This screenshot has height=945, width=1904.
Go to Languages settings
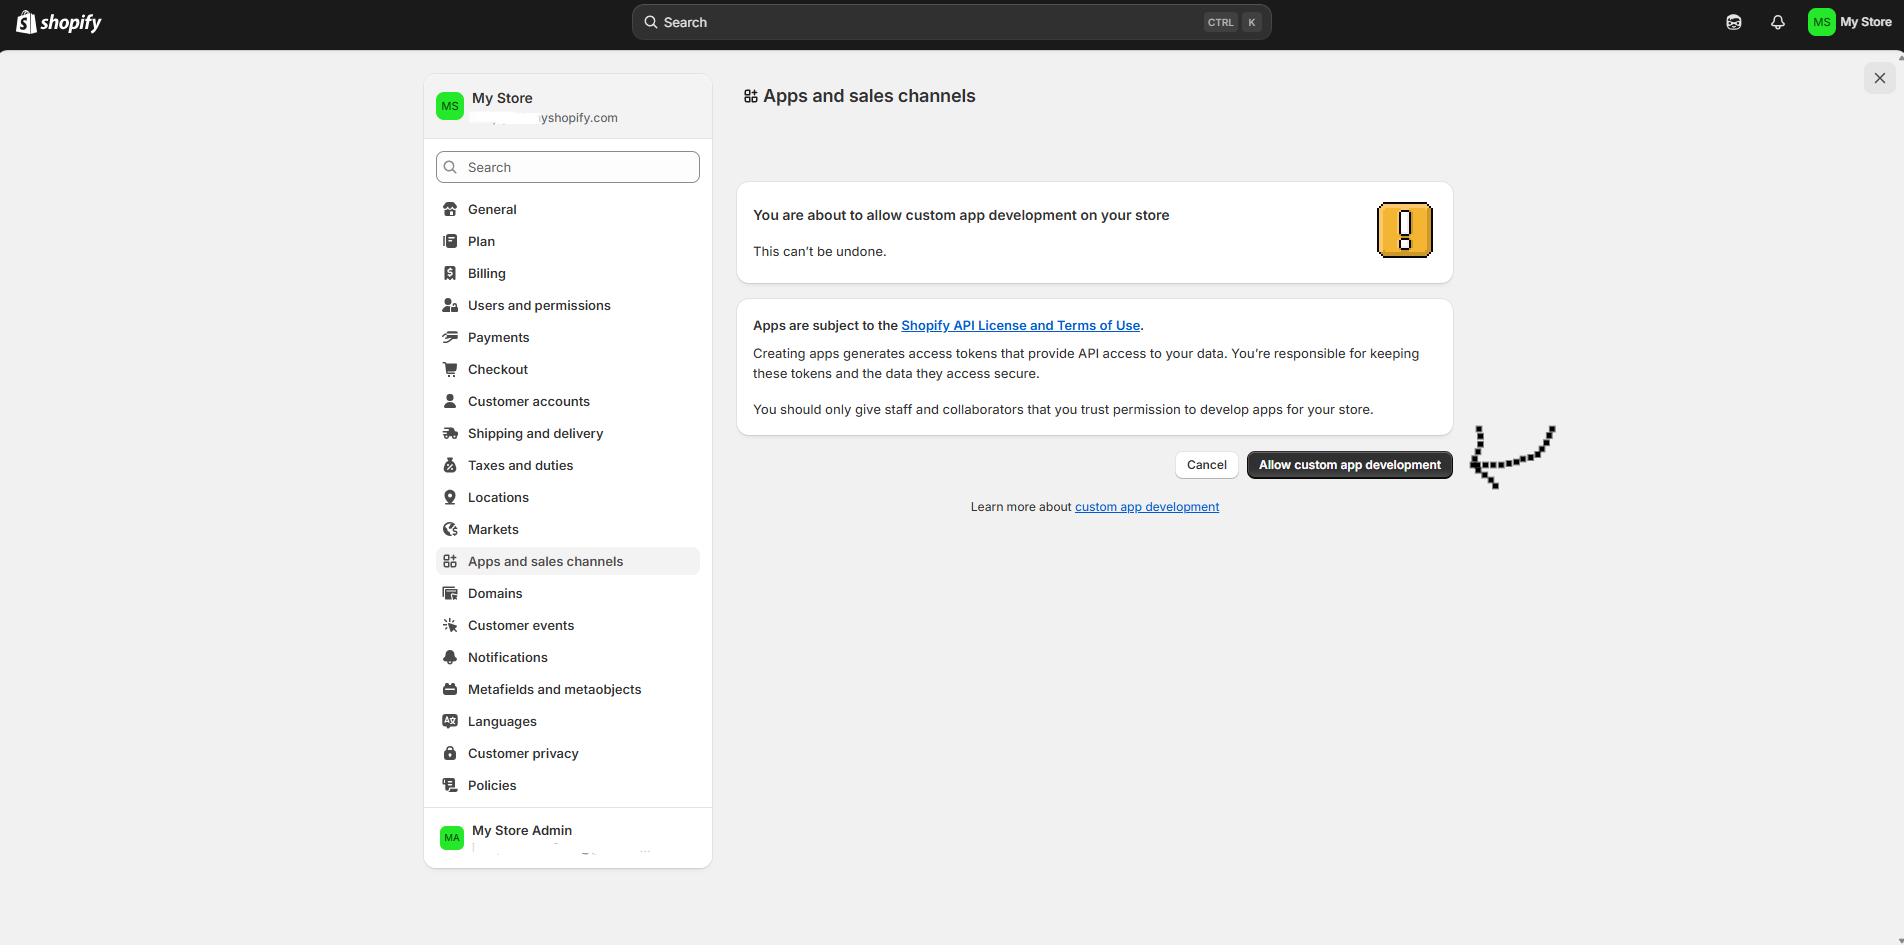pyautogui.click(x=568, y=721)
